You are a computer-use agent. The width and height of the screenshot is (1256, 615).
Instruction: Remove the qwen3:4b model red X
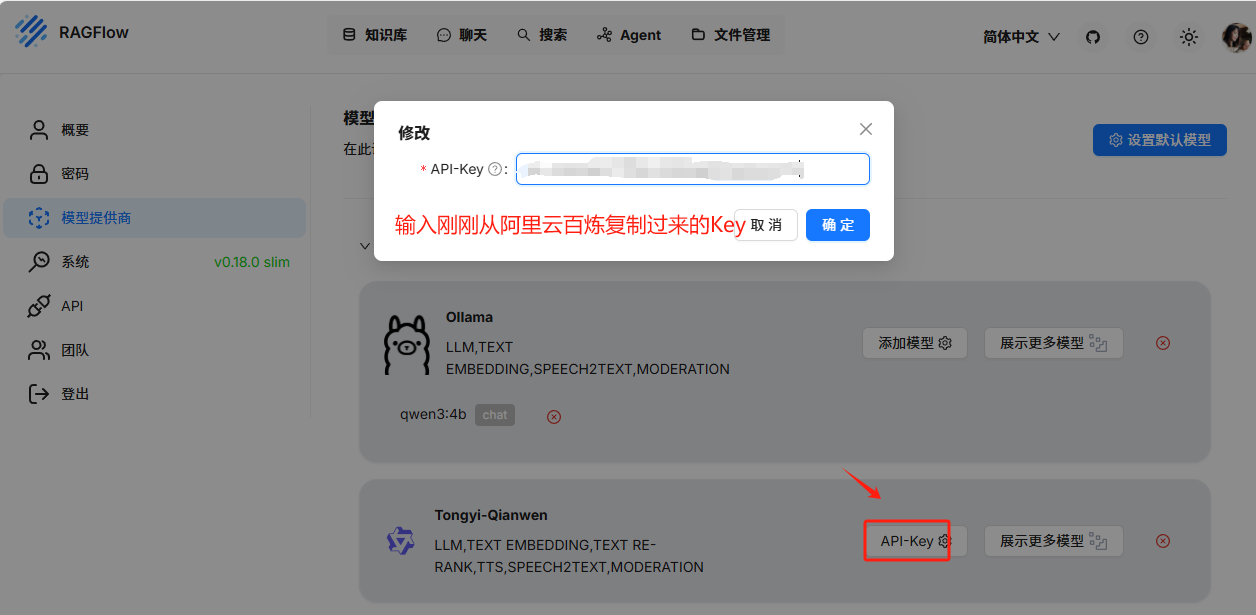[x=554, y=416]
